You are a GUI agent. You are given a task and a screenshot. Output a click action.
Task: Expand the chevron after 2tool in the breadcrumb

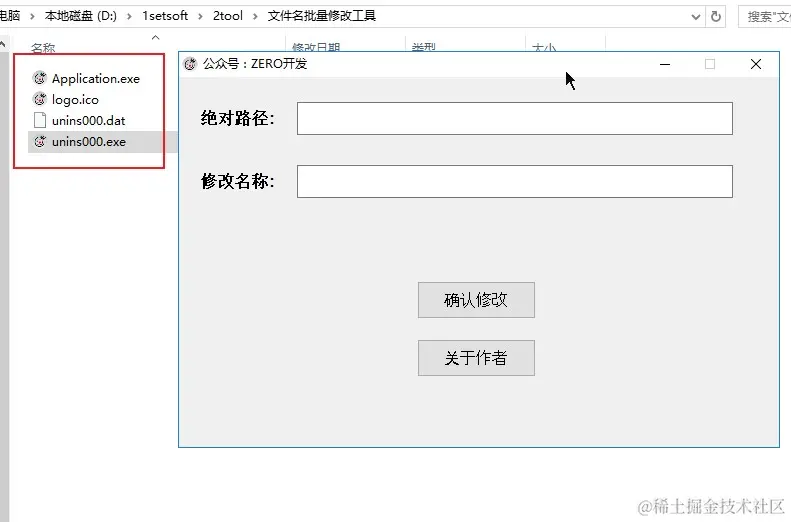[255, 17]
